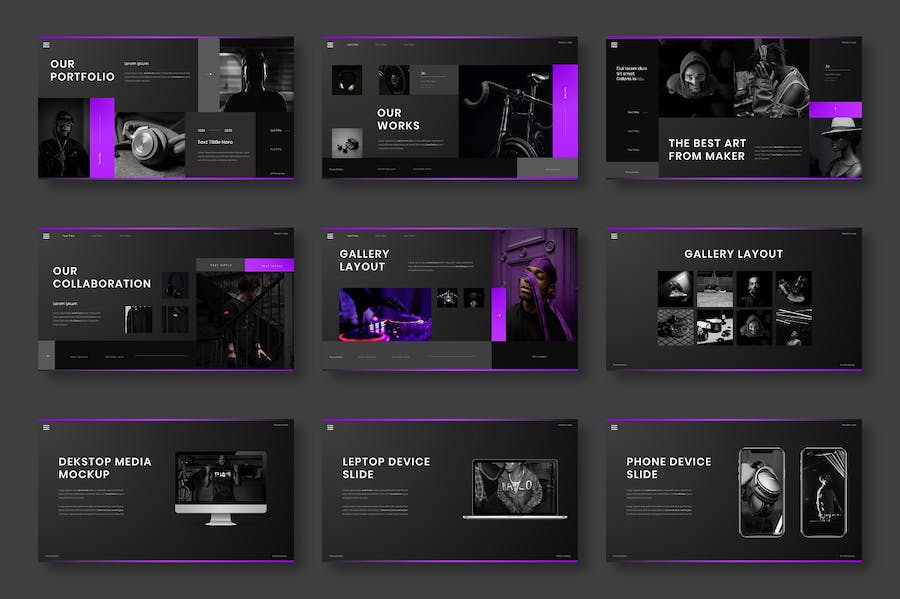
Task: Click menu icon on Phone Device Slide
Action: tap(614, 427)
